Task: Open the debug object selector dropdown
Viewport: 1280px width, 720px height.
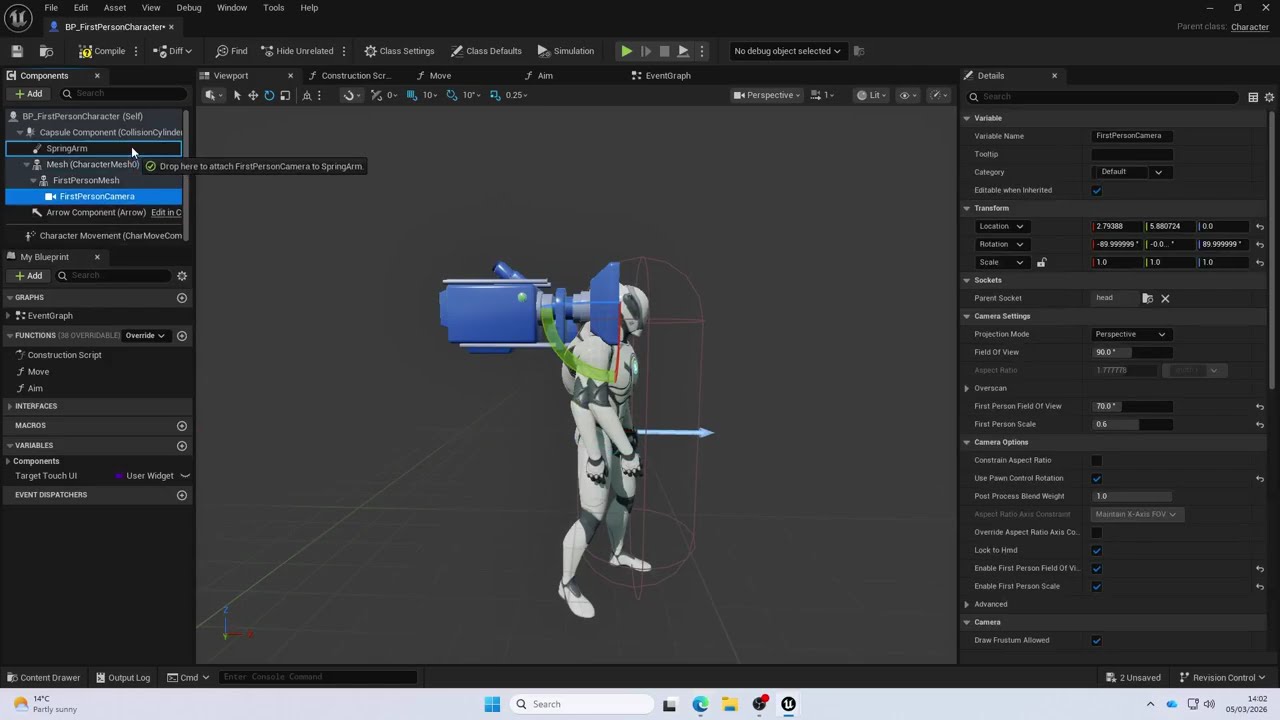Action: click(x=787, y=51)
